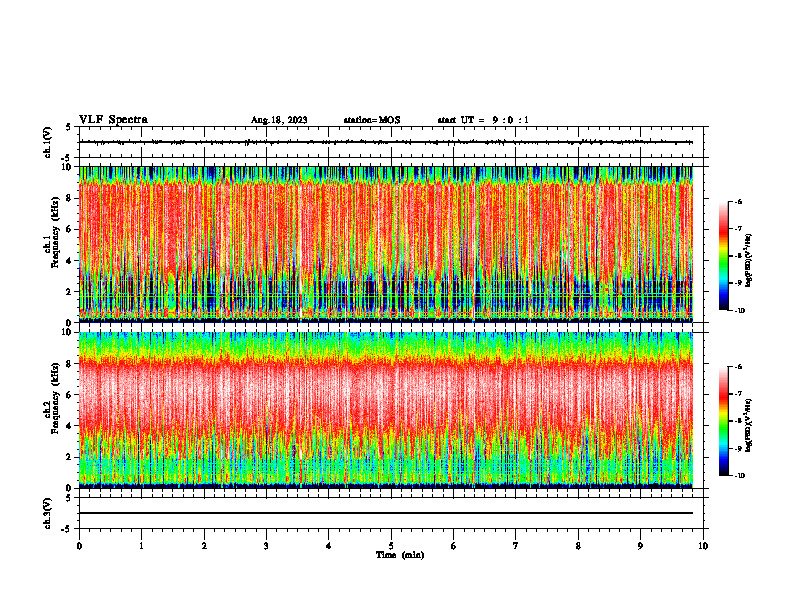The image size is (792, 612).
Task: Click the "ch.3(V)" axis label
Action: 47,513
